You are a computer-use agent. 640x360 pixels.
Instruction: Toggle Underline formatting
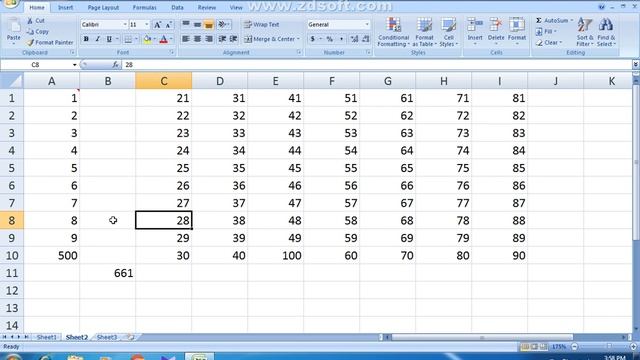pos(109,39)
